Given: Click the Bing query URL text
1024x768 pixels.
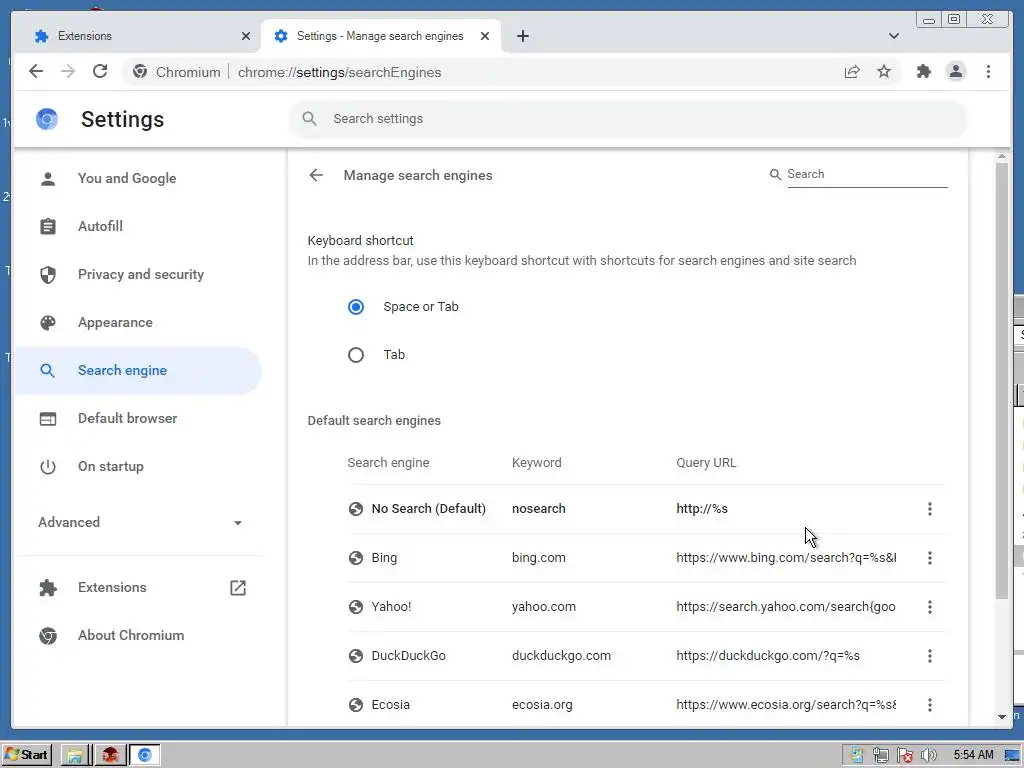Looking at the screenshot, I should pos(786,558).
